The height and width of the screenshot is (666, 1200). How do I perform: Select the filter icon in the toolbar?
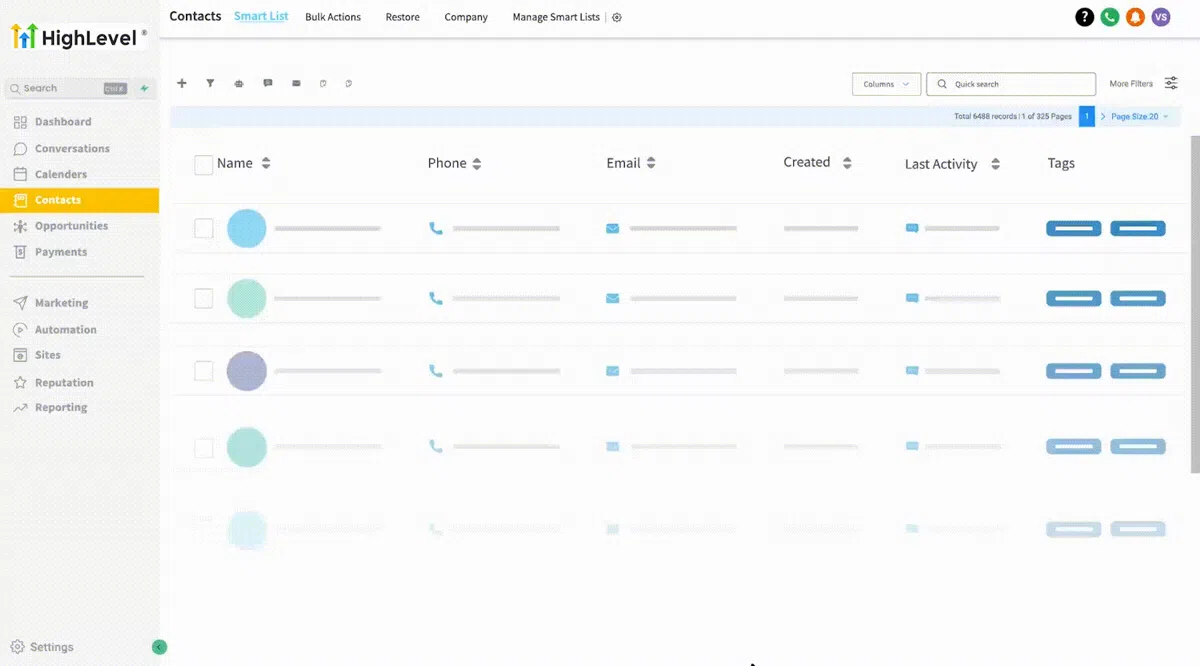tap(210, 83)
